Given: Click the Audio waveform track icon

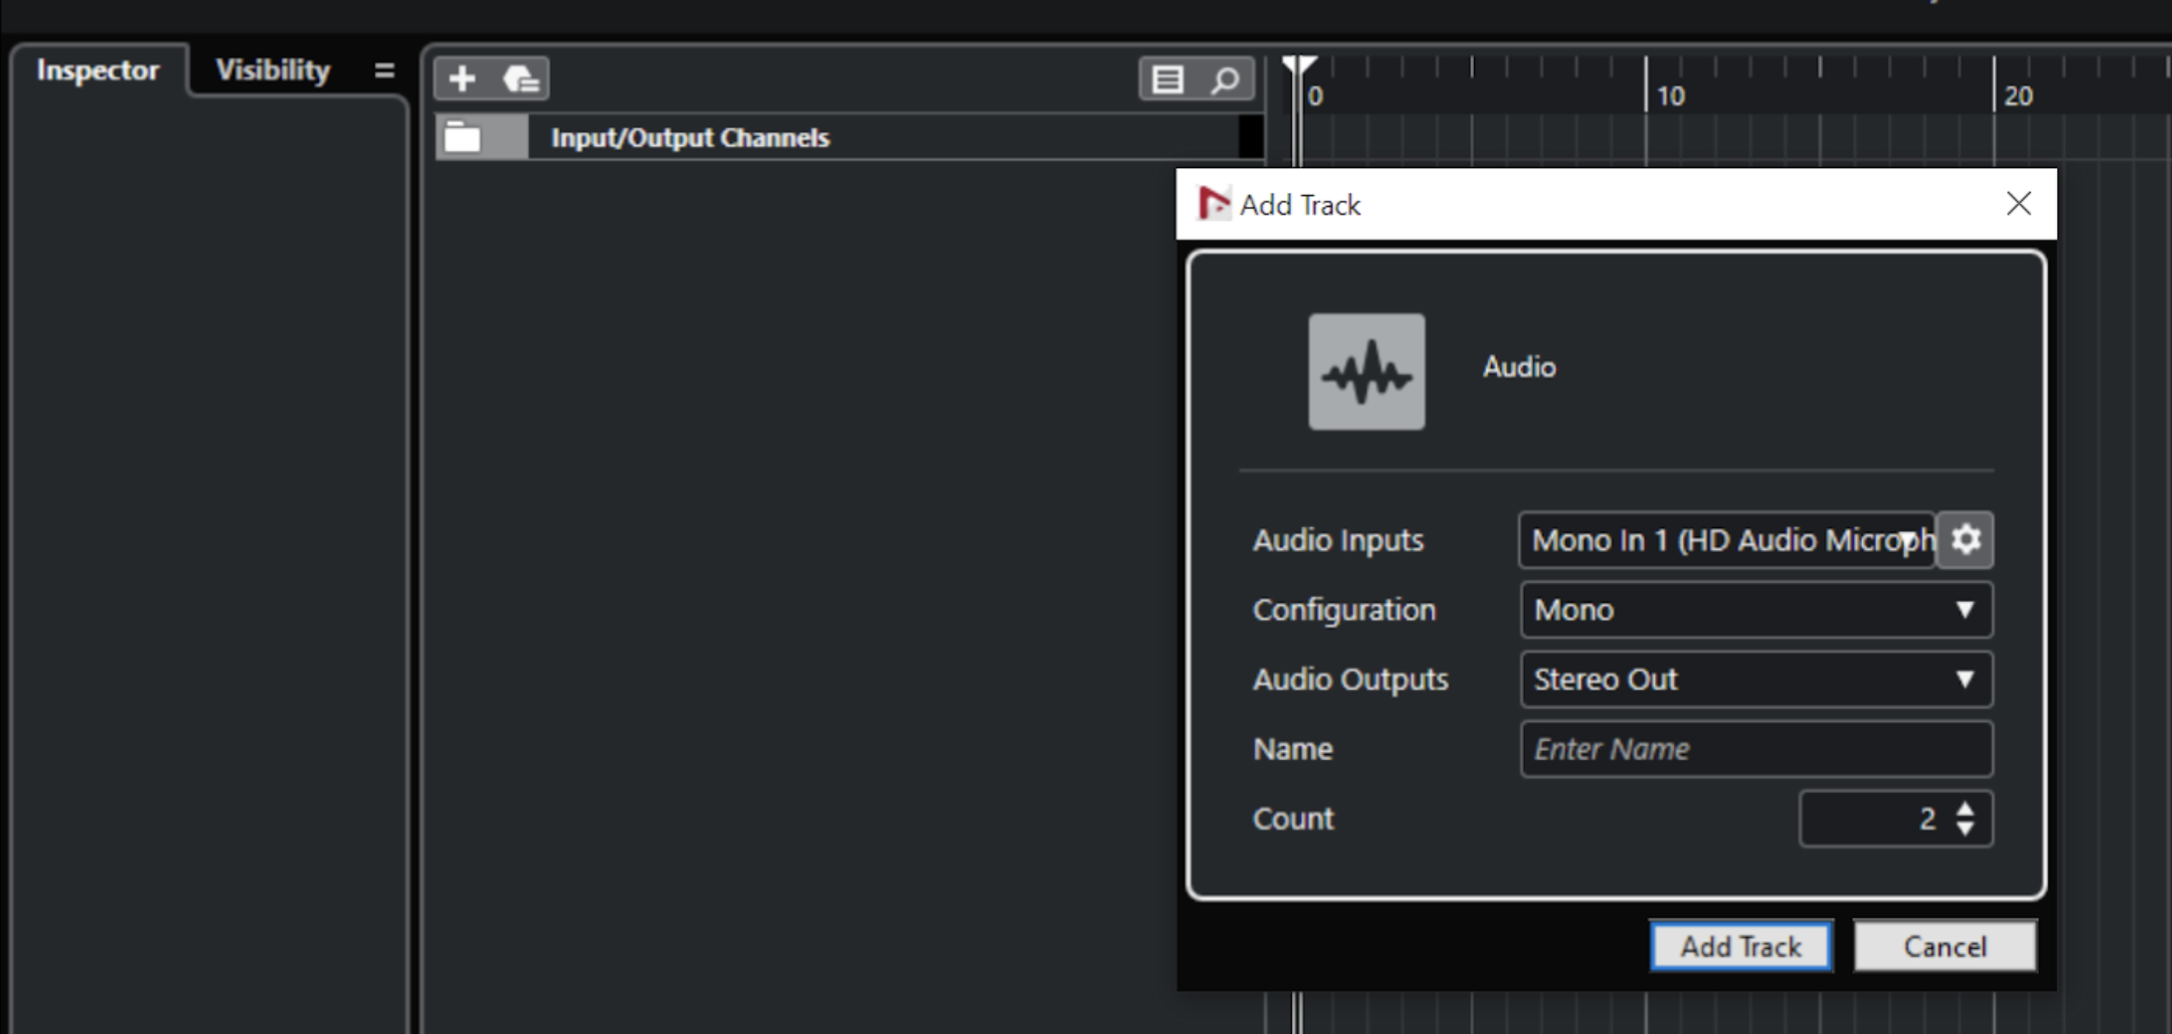Looking at the screenshot, I should click(1366, 371).
